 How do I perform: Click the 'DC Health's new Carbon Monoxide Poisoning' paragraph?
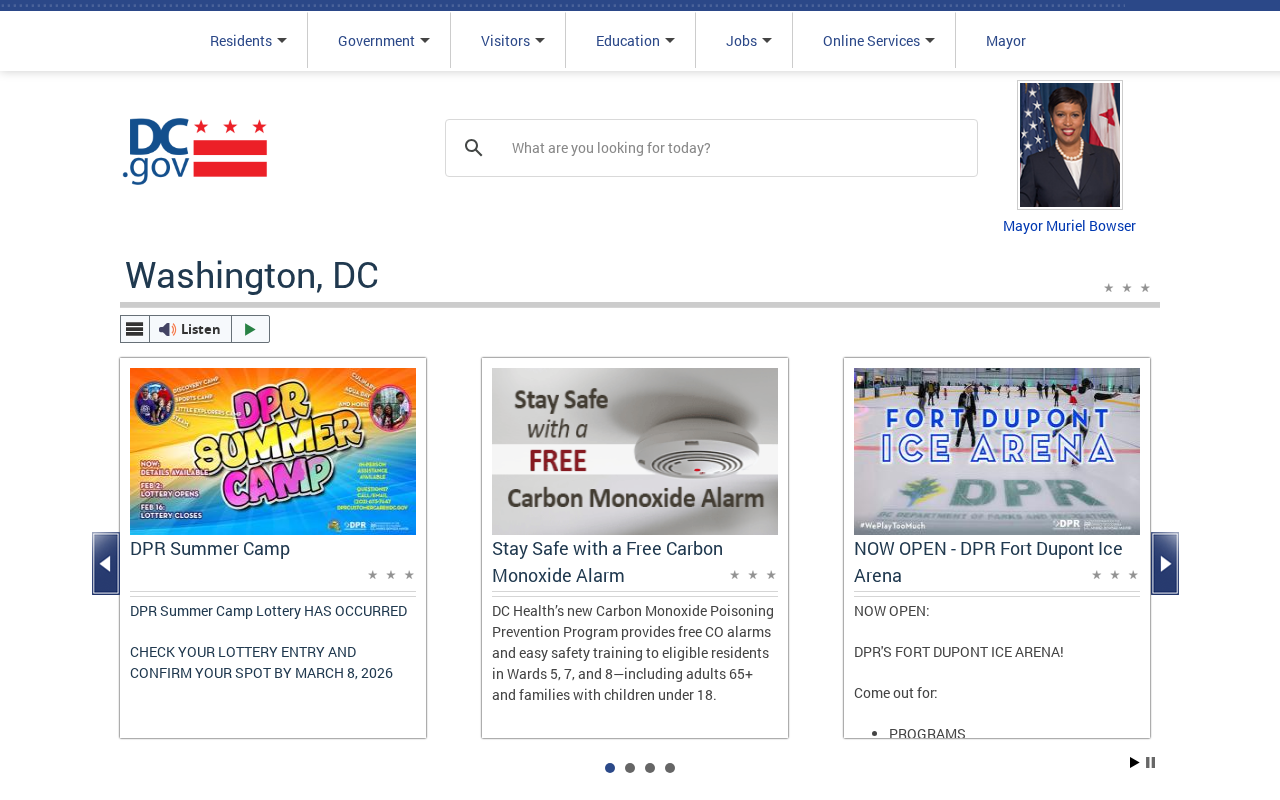pos(634,652)
